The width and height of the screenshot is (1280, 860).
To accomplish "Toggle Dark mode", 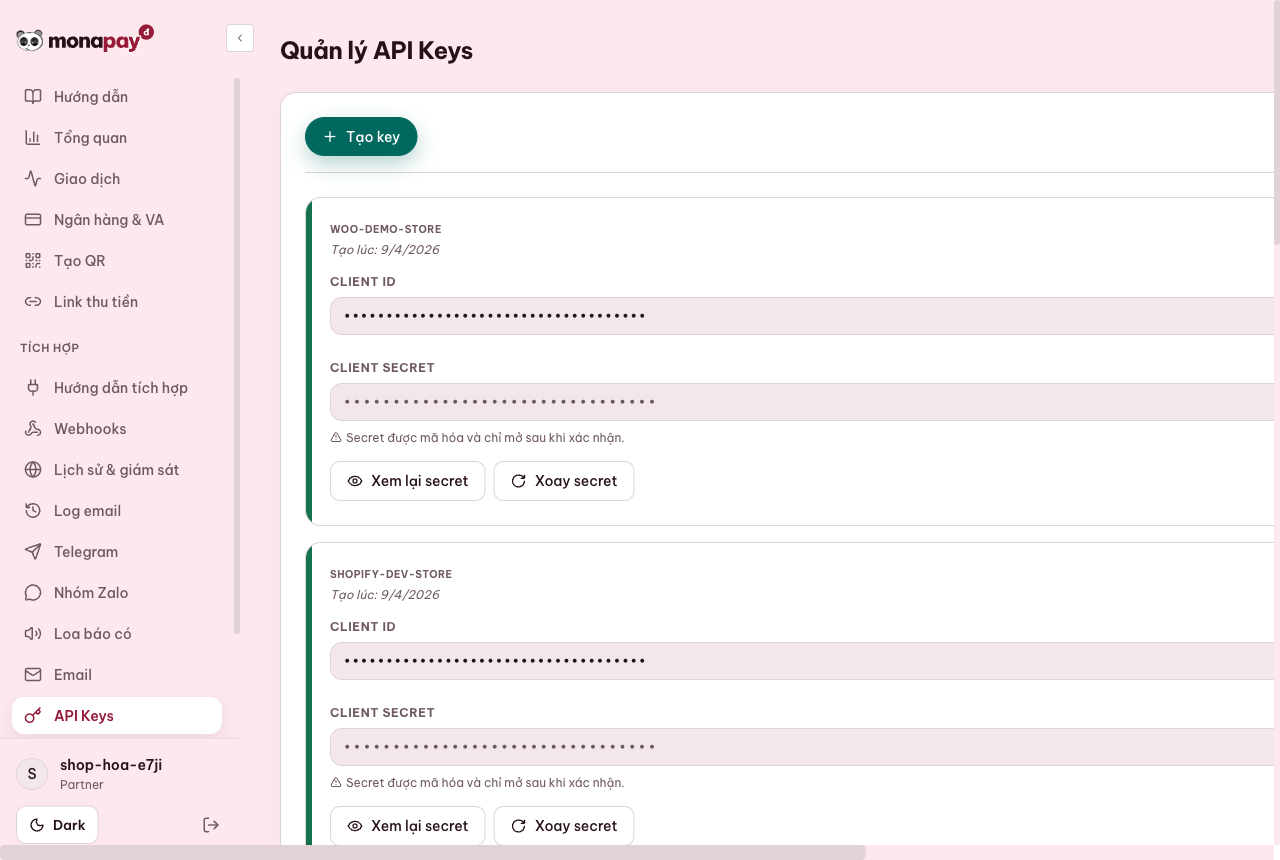I will [57, 825].
